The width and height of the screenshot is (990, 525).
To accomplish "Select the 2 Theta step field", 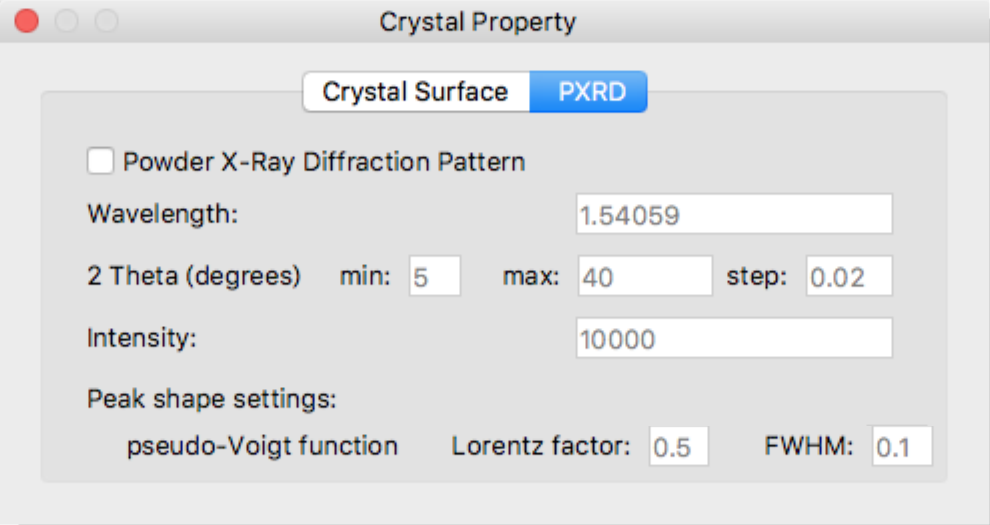I will [x=848, y=277].
